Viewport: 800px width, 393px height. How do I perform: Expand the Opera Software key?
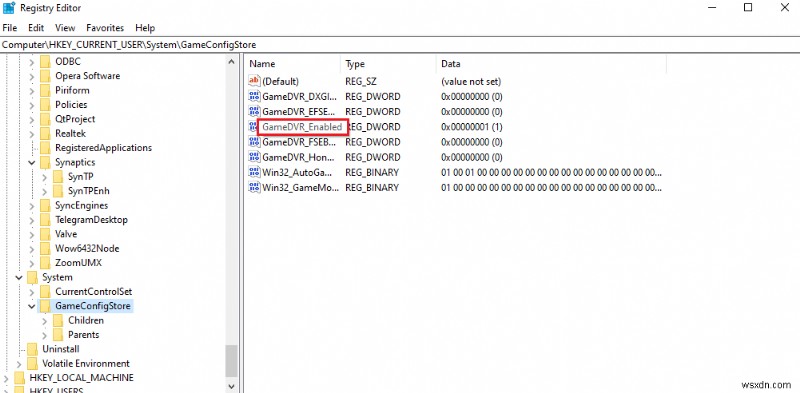[32, 76]
